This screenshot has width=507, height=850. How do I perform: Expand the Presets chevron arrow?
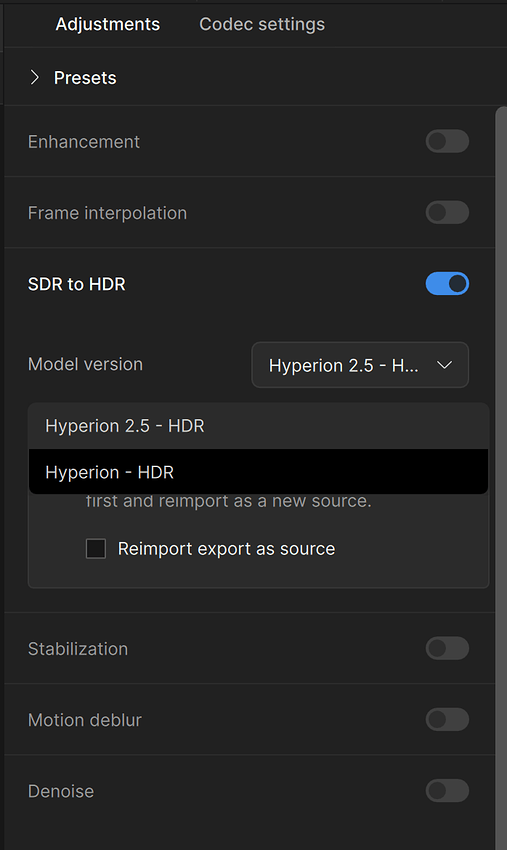click(35, 78)
